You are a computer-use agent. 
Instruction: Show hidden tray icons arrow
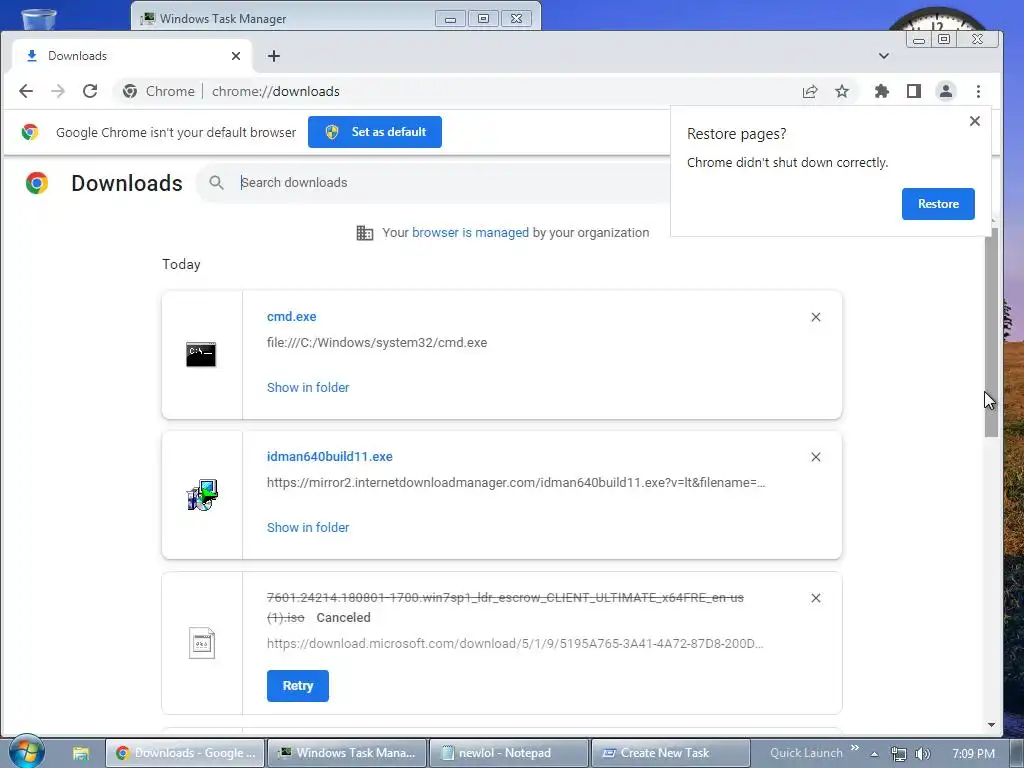[874, 754]
